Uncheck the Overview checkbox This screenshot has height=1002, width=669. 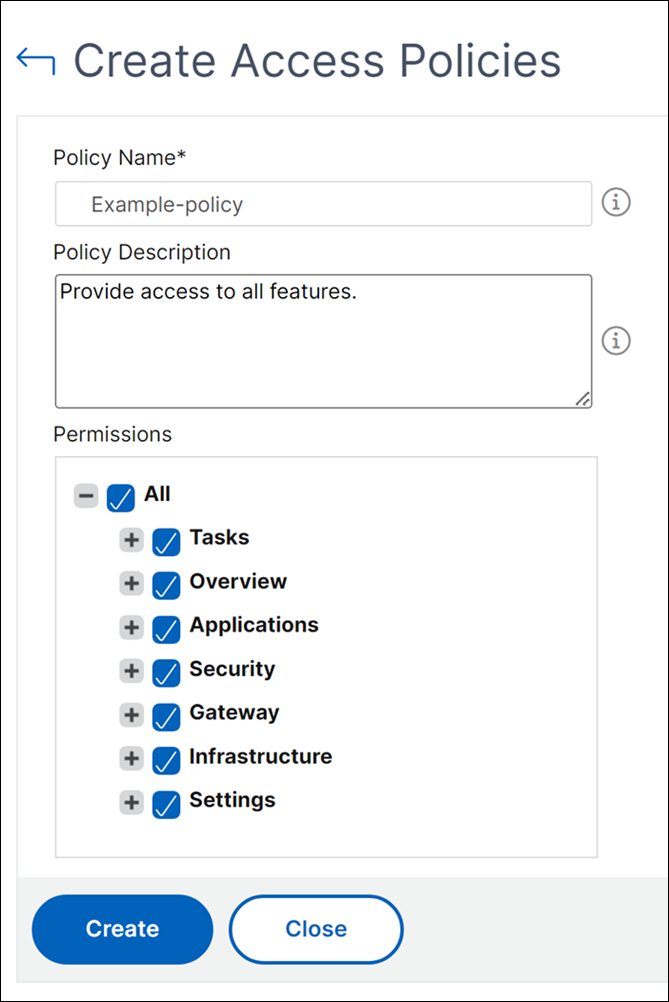(x=166, y=585)
